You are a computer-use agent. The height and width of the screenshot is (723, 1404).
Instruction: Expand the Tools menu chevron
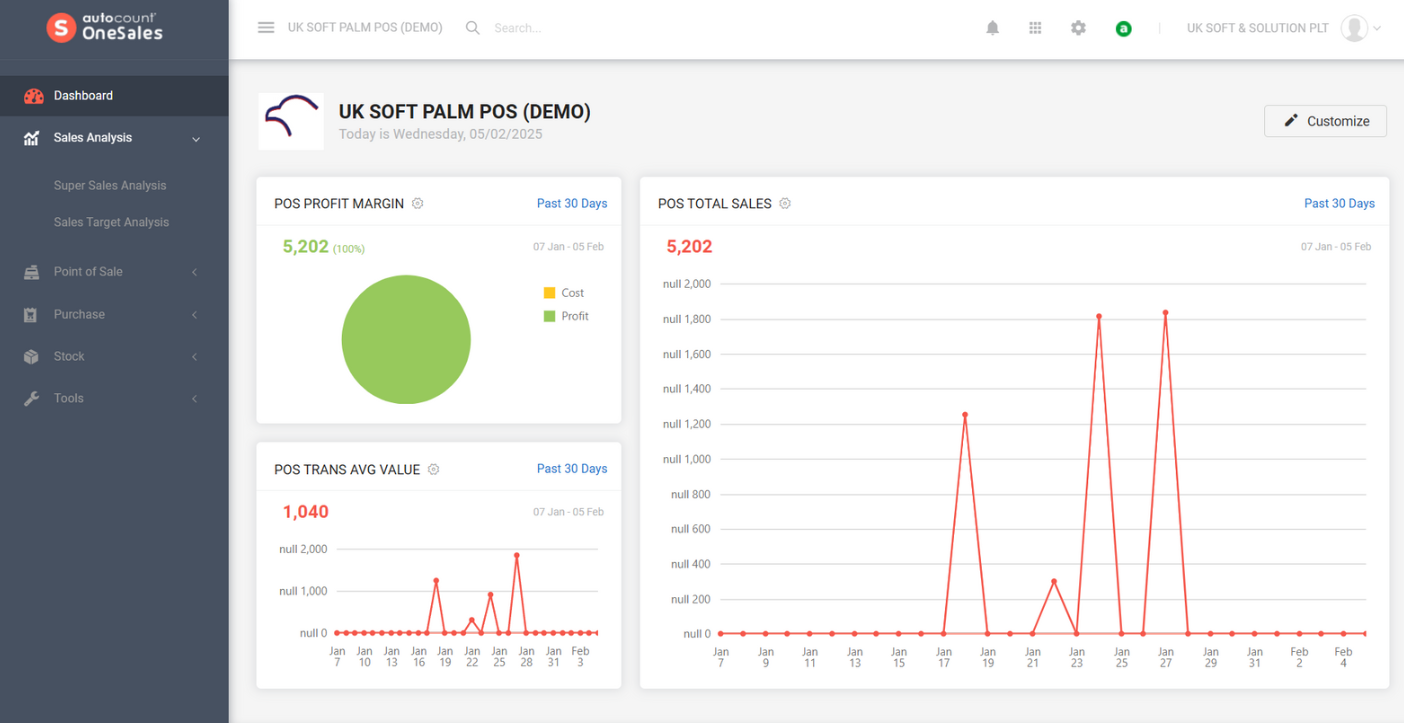195,399
